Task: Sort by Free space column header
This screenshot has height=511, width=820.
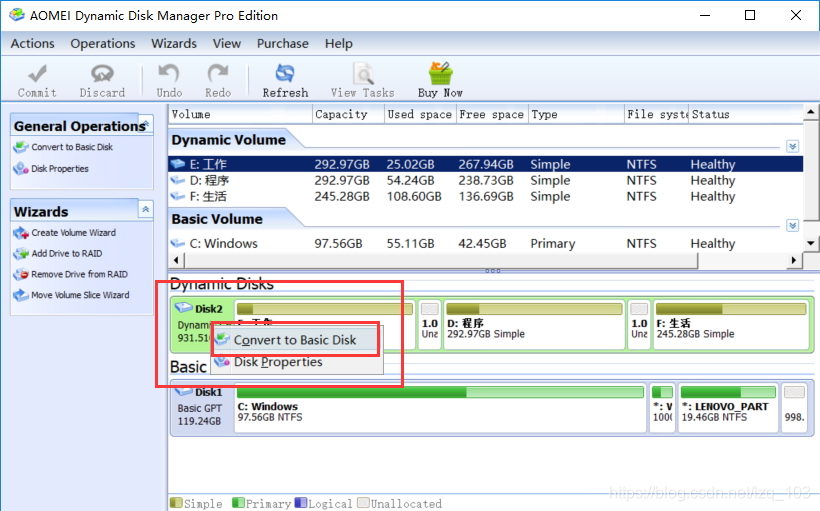Action: pos(492,115)
